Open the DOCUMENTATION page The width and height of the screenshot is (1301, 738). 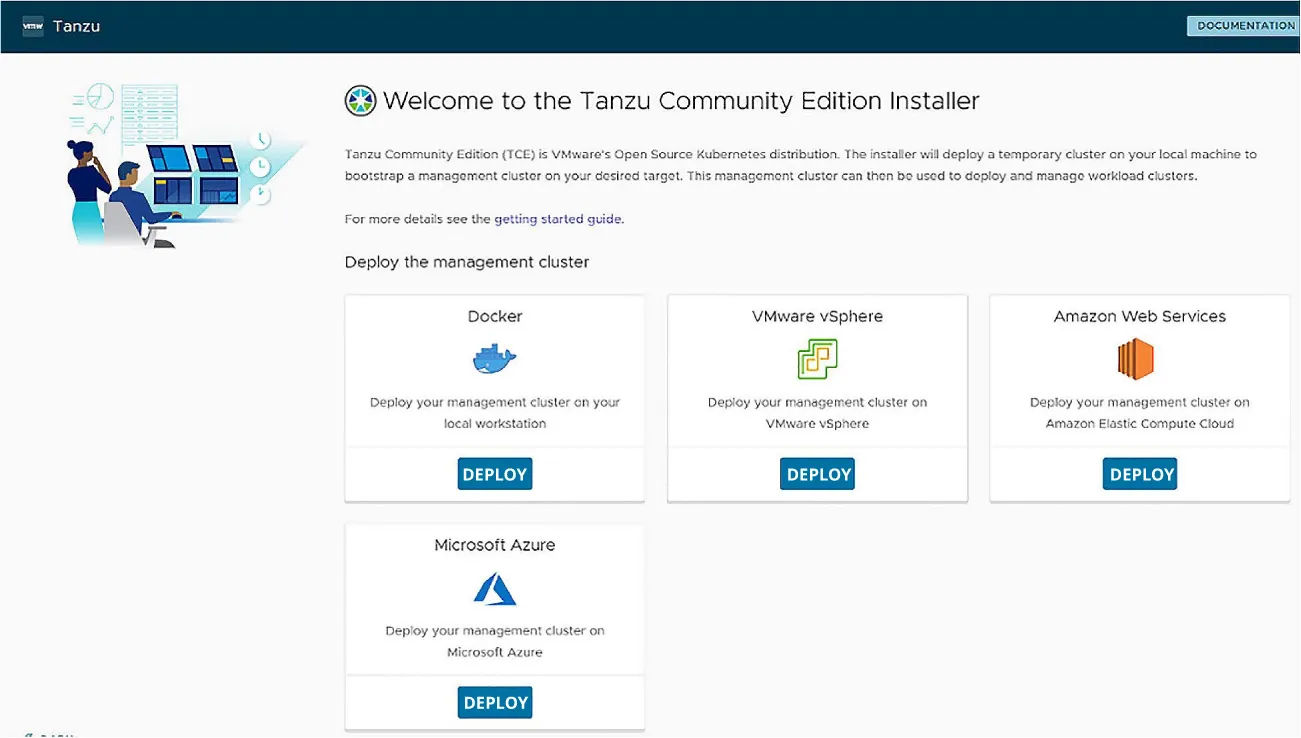[1242, 25]
